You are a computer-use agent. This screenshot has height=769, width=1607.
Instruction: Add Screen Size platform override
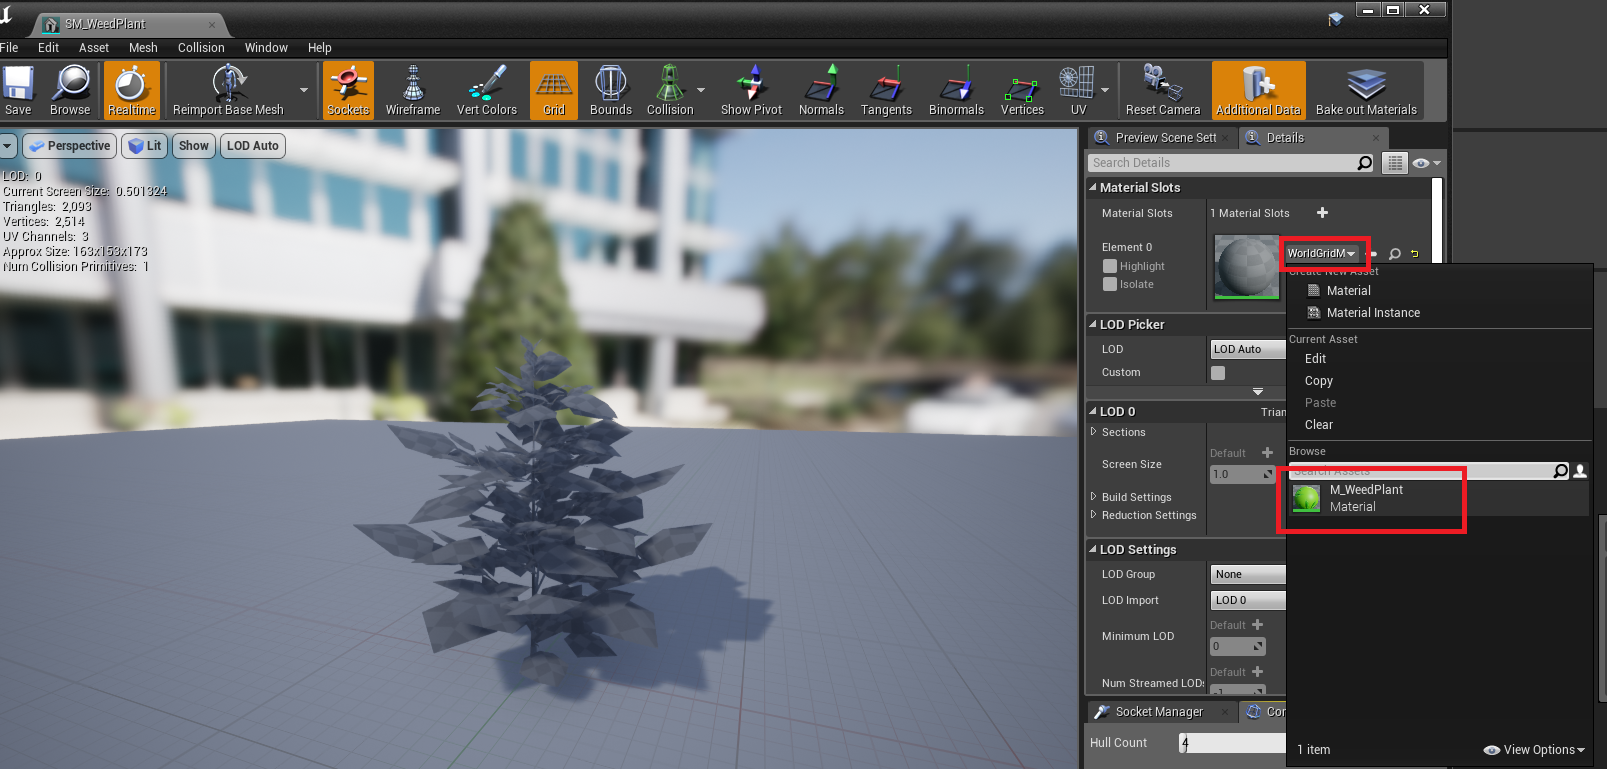tap(1267, 453)
